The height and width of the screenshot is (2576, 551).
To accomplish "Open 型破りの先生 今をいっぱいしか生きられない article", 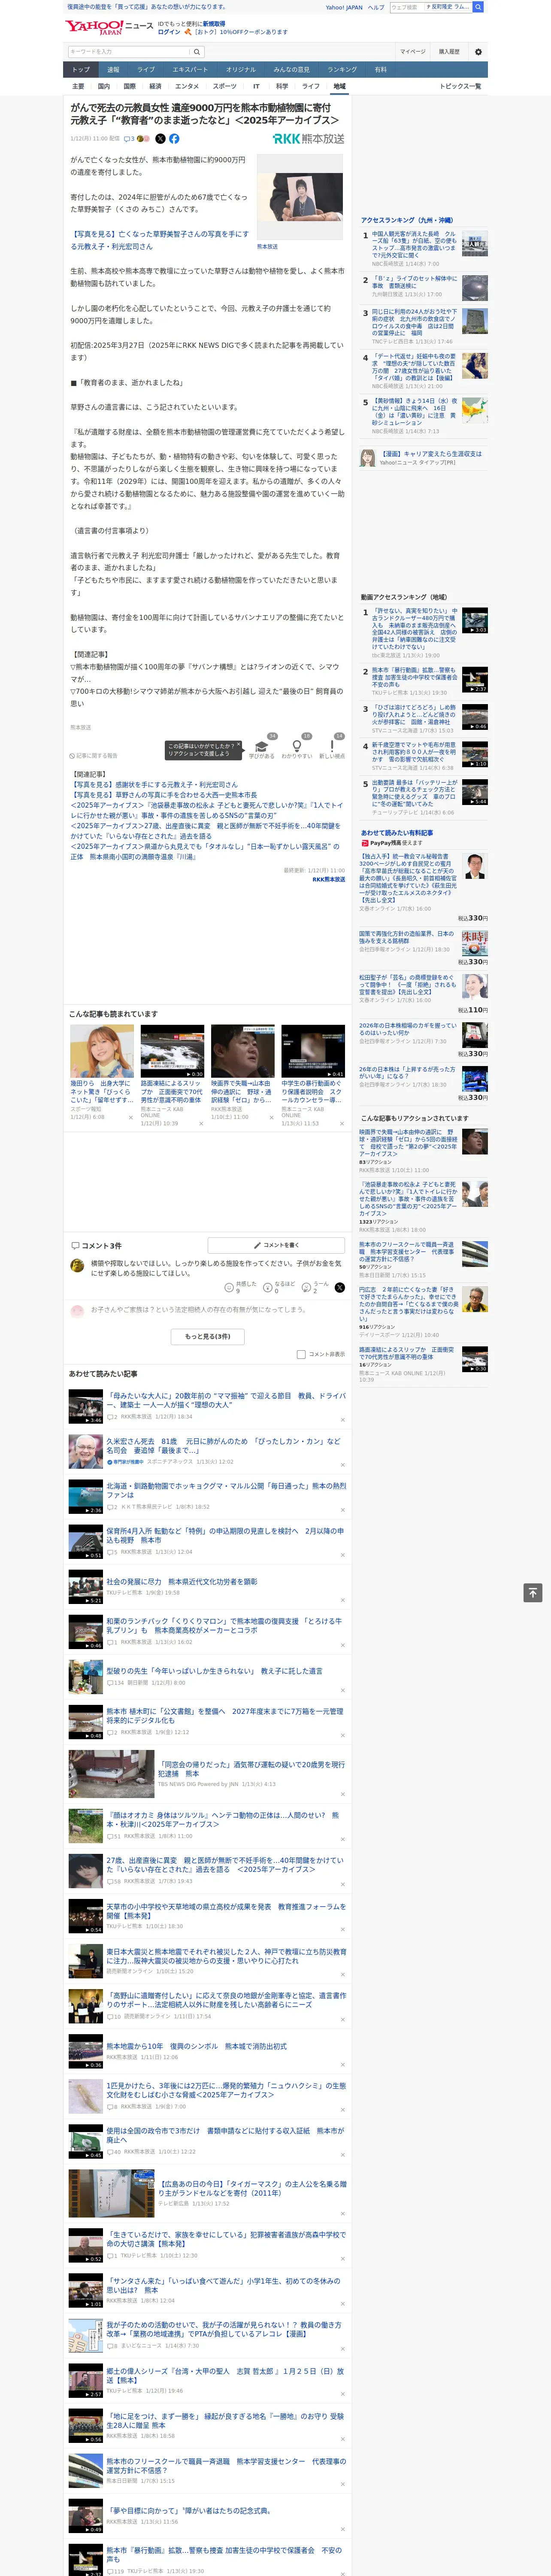I will pos(214,1671).
